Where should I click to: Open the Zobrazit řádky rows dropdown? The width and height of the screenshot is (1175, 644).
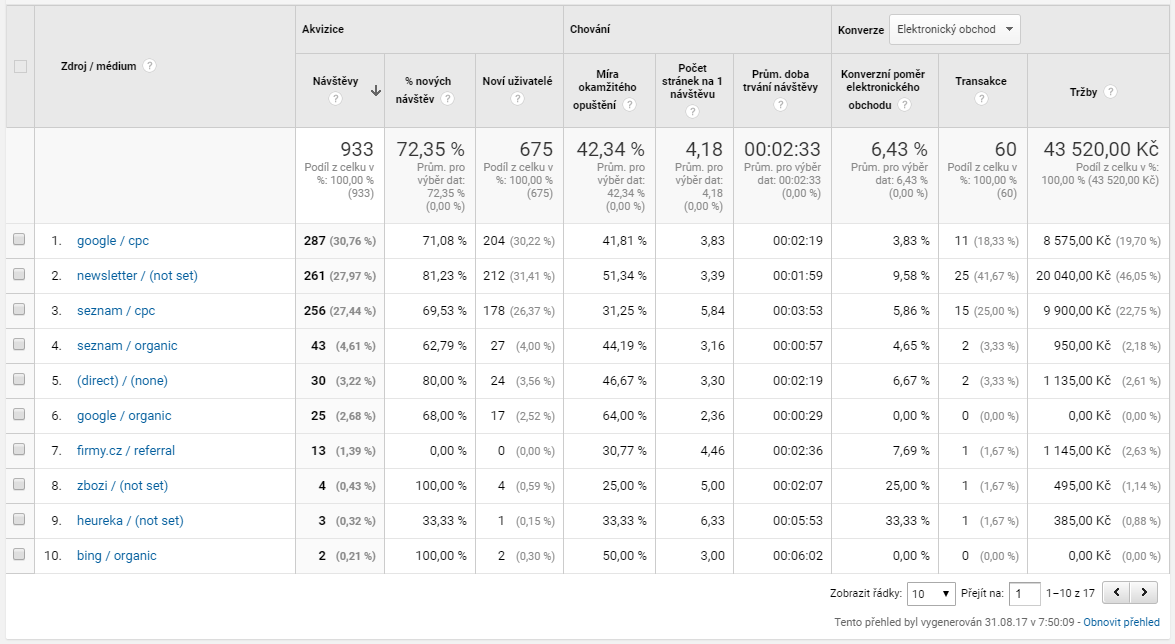(x=931, y=593)
